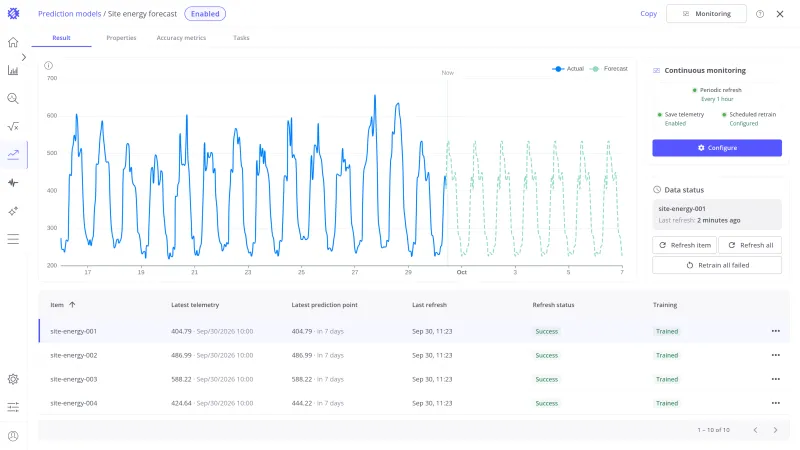Click the help question mark icon

760,14
